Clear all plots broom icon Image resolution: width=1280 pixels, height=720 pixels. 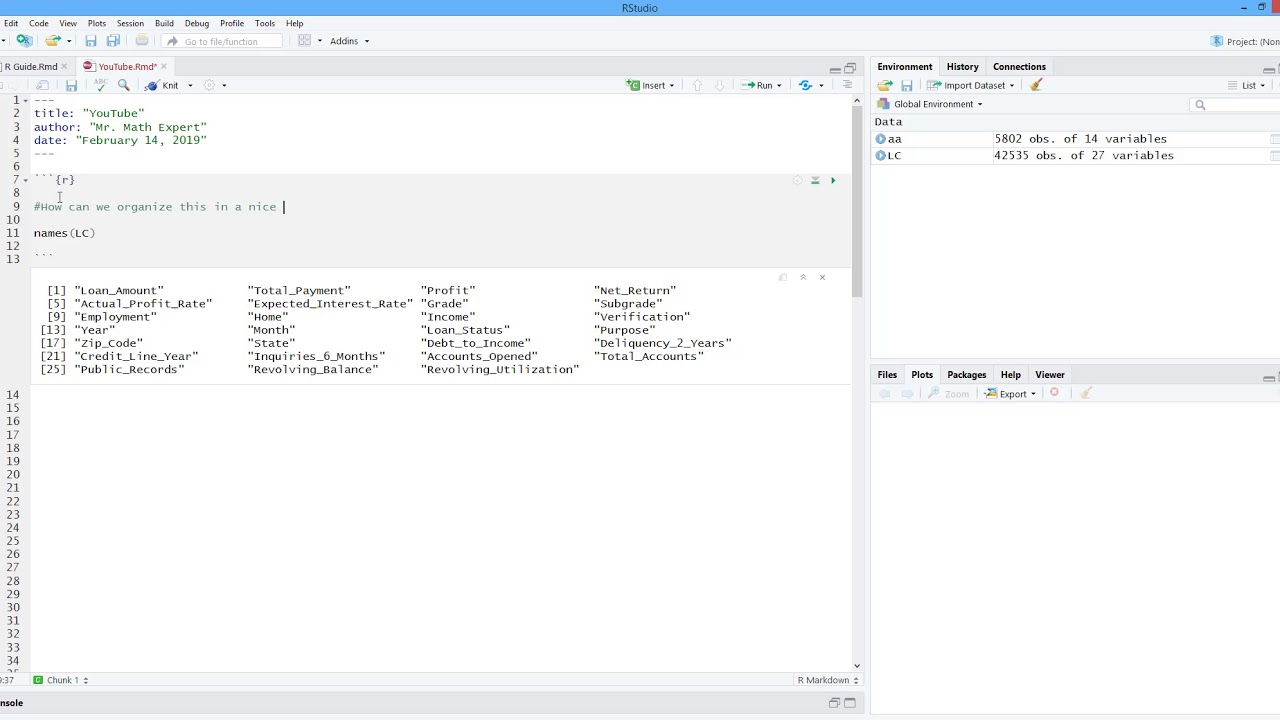1085,394
